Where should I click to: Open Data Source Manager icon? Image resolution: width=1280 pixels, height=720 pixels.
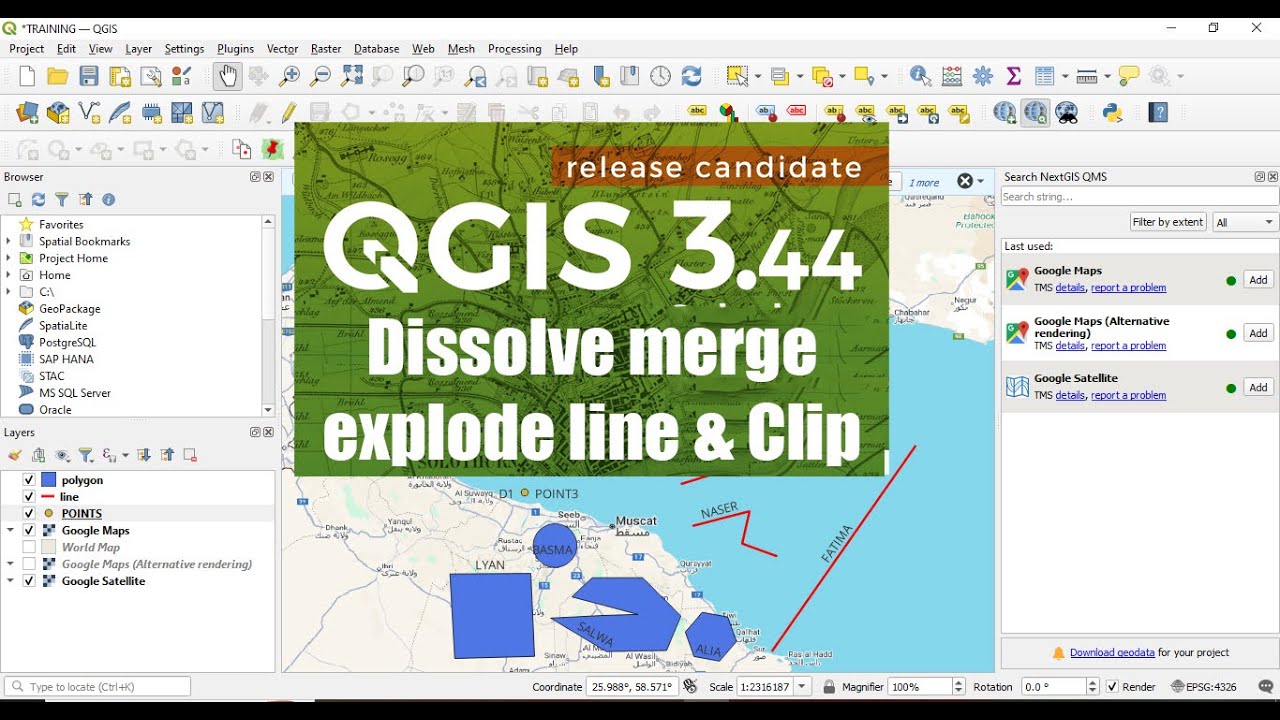[x=27, y=113]
